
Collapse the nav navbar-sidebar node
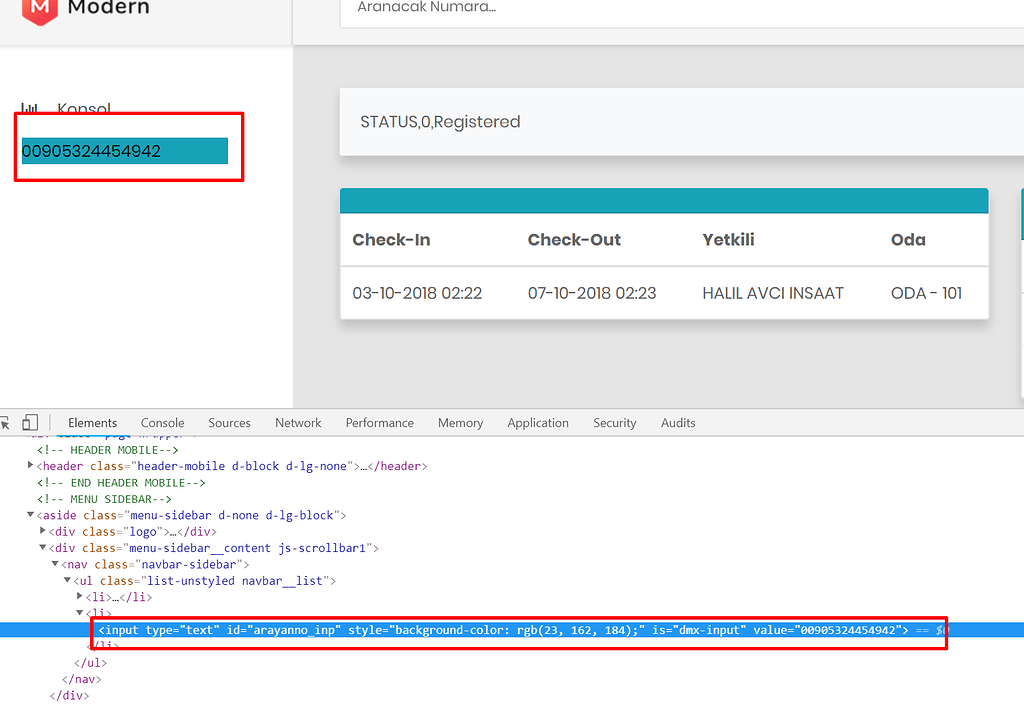click(x=55, y=564)
